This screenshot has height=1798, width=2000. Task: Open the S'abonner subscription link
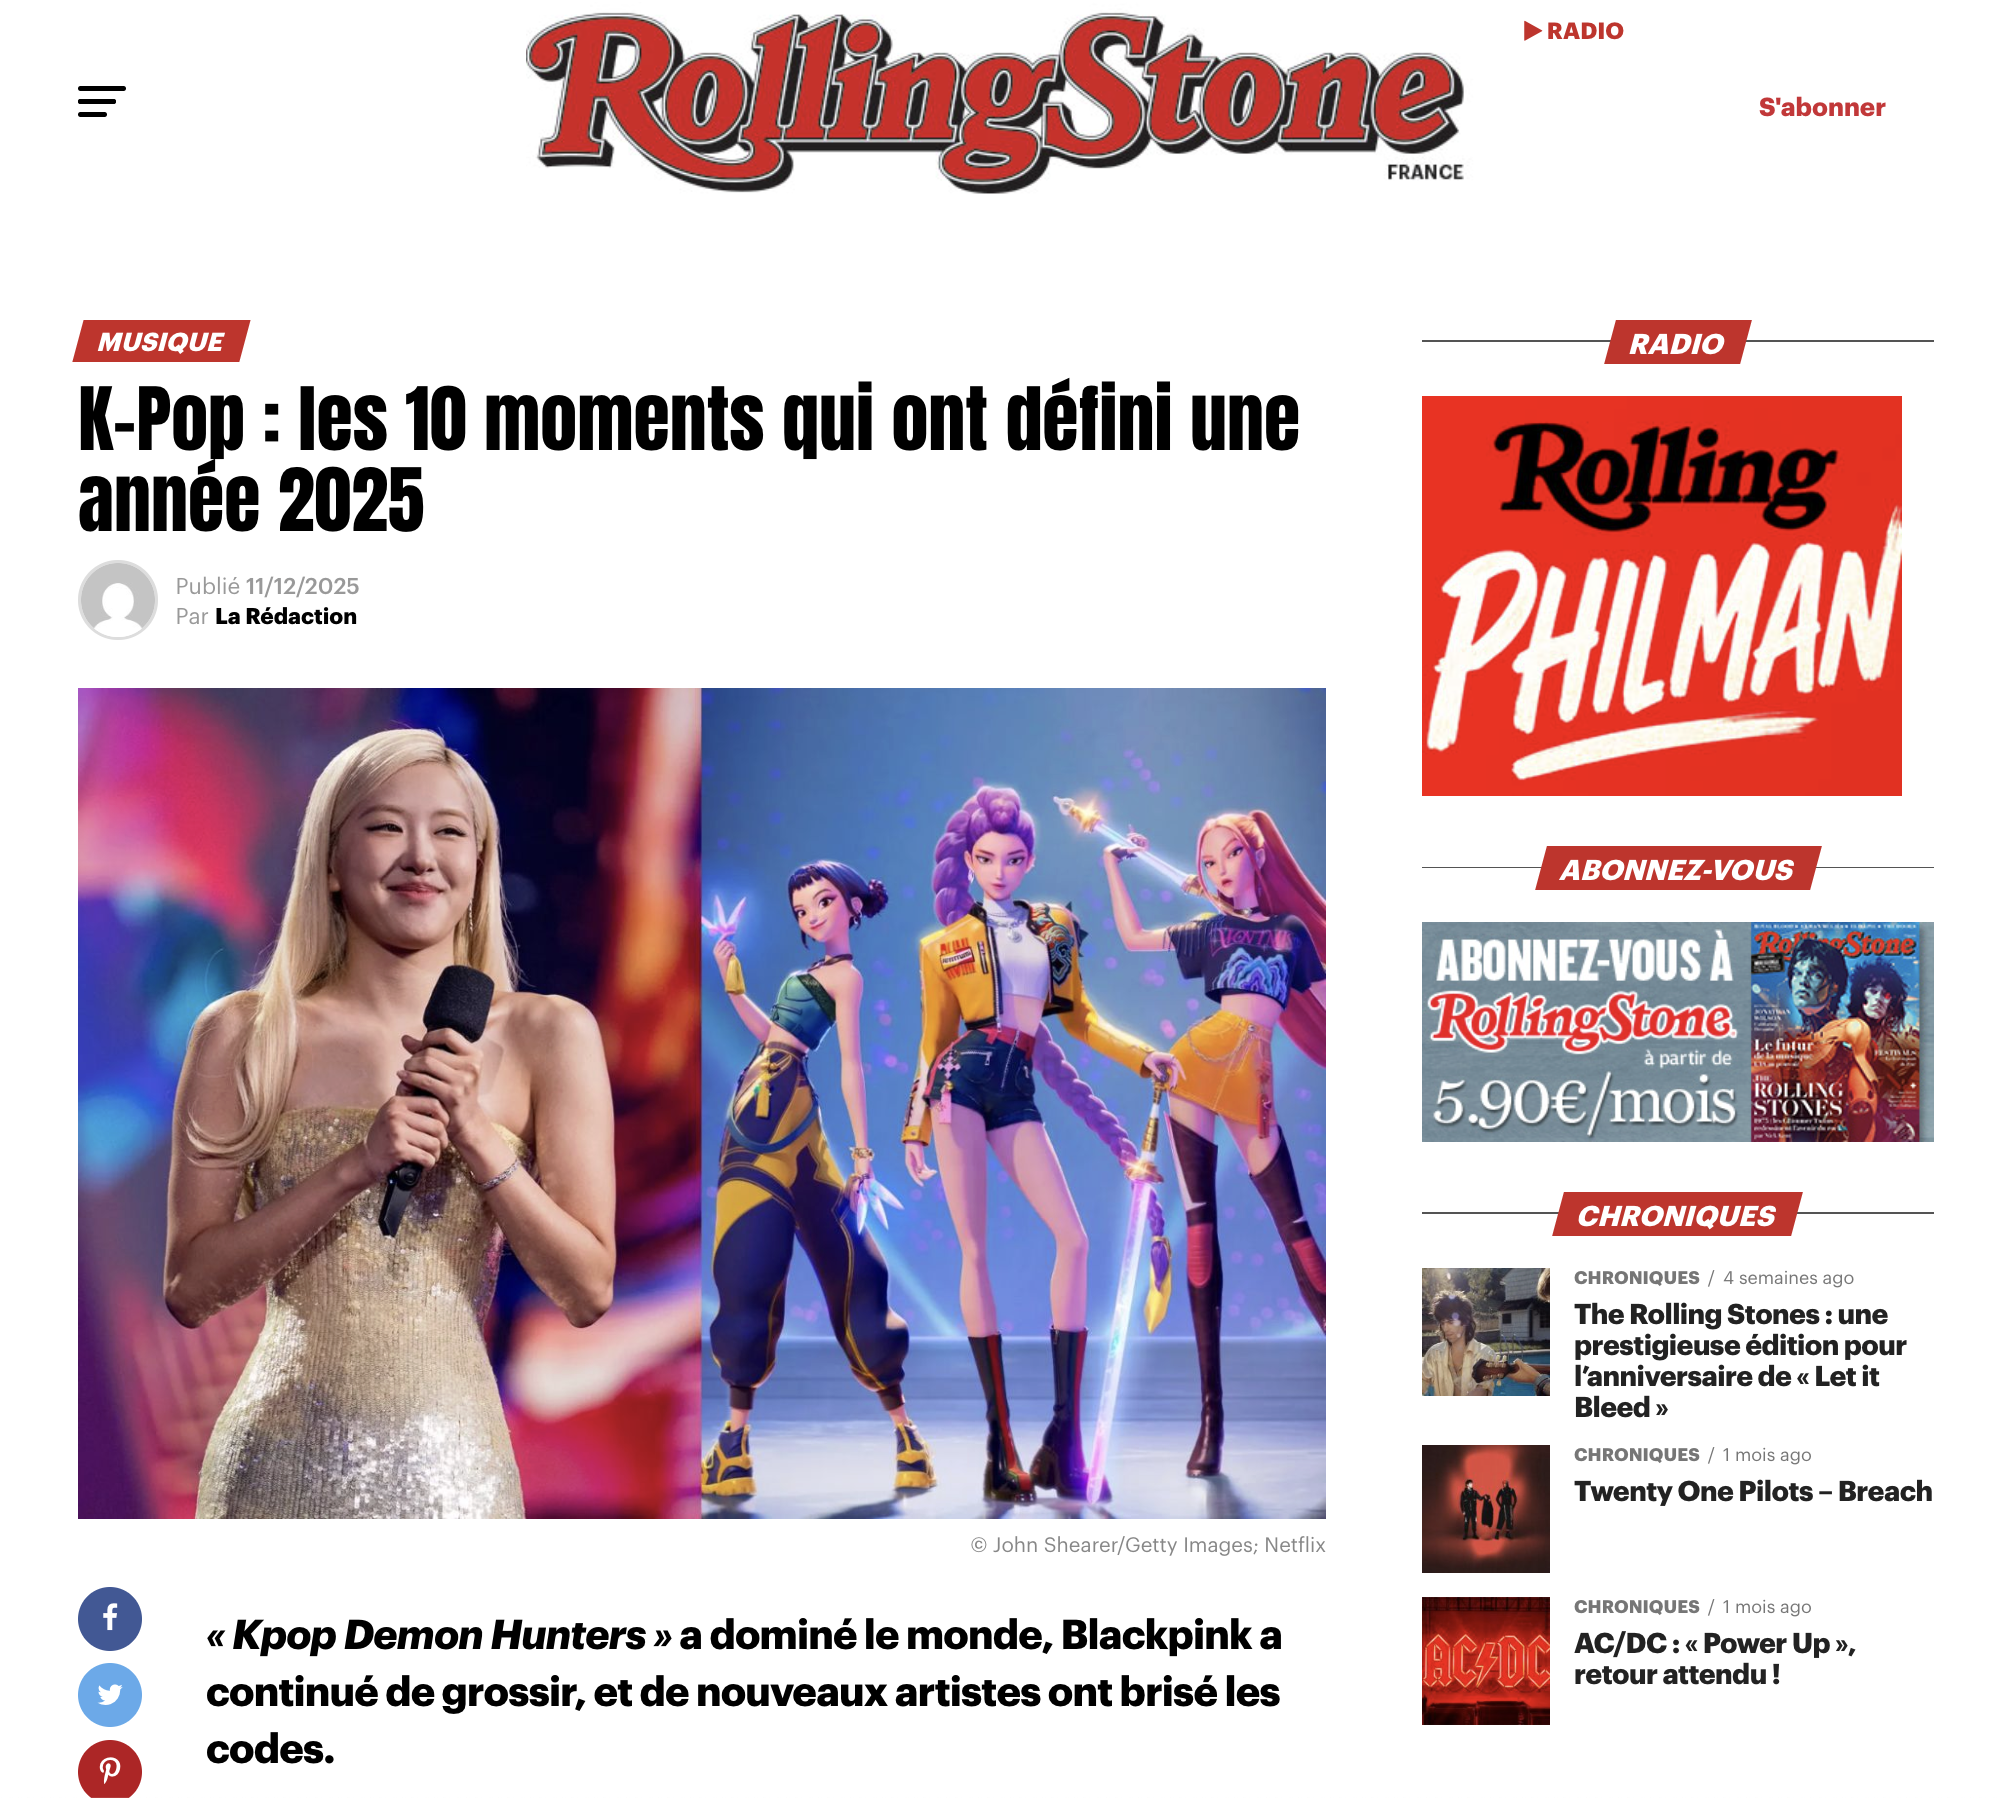point(1821,107)
